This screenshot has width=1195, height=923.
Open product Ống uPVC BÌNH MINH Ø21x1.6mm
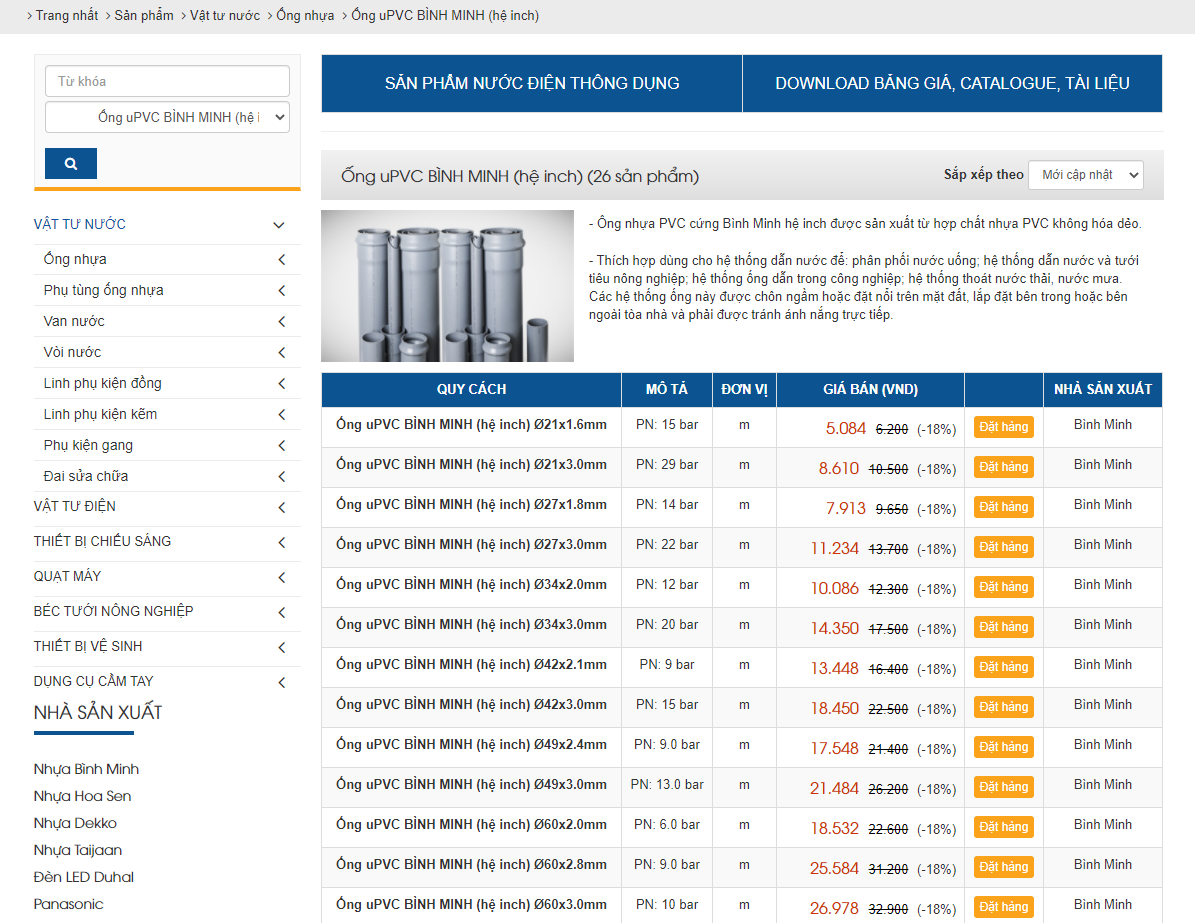(471, 425)
